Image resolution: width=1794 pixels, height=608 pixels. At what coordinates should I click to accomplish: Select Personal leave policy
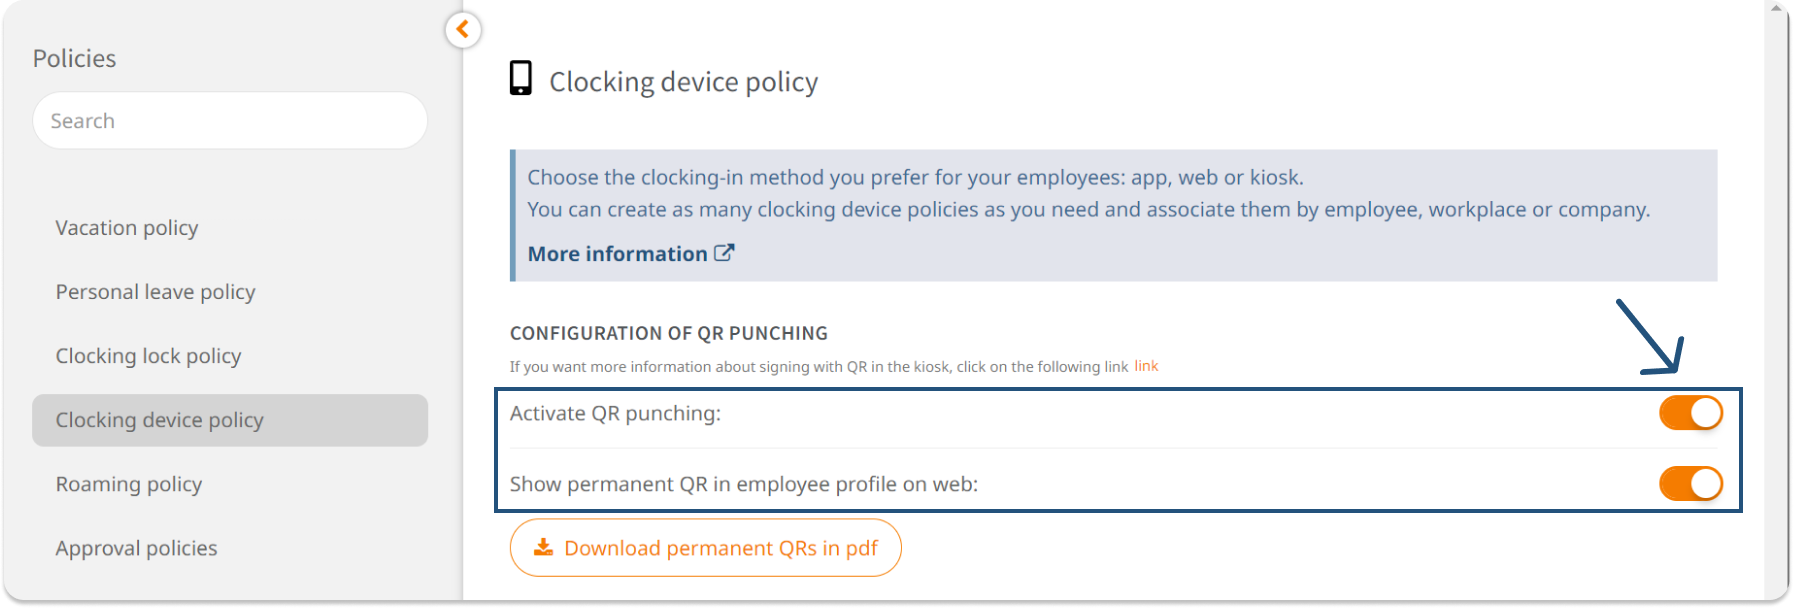(155, 292)
